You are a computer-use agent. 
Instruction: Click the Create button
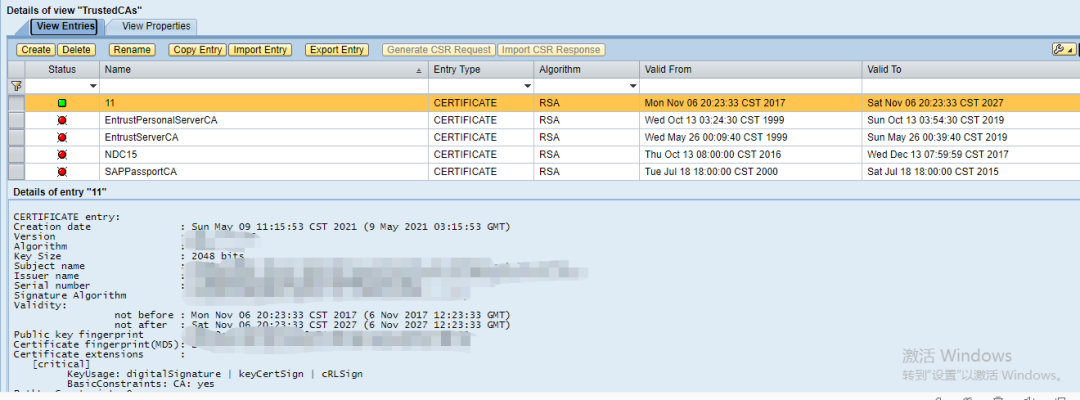point(36,50)
